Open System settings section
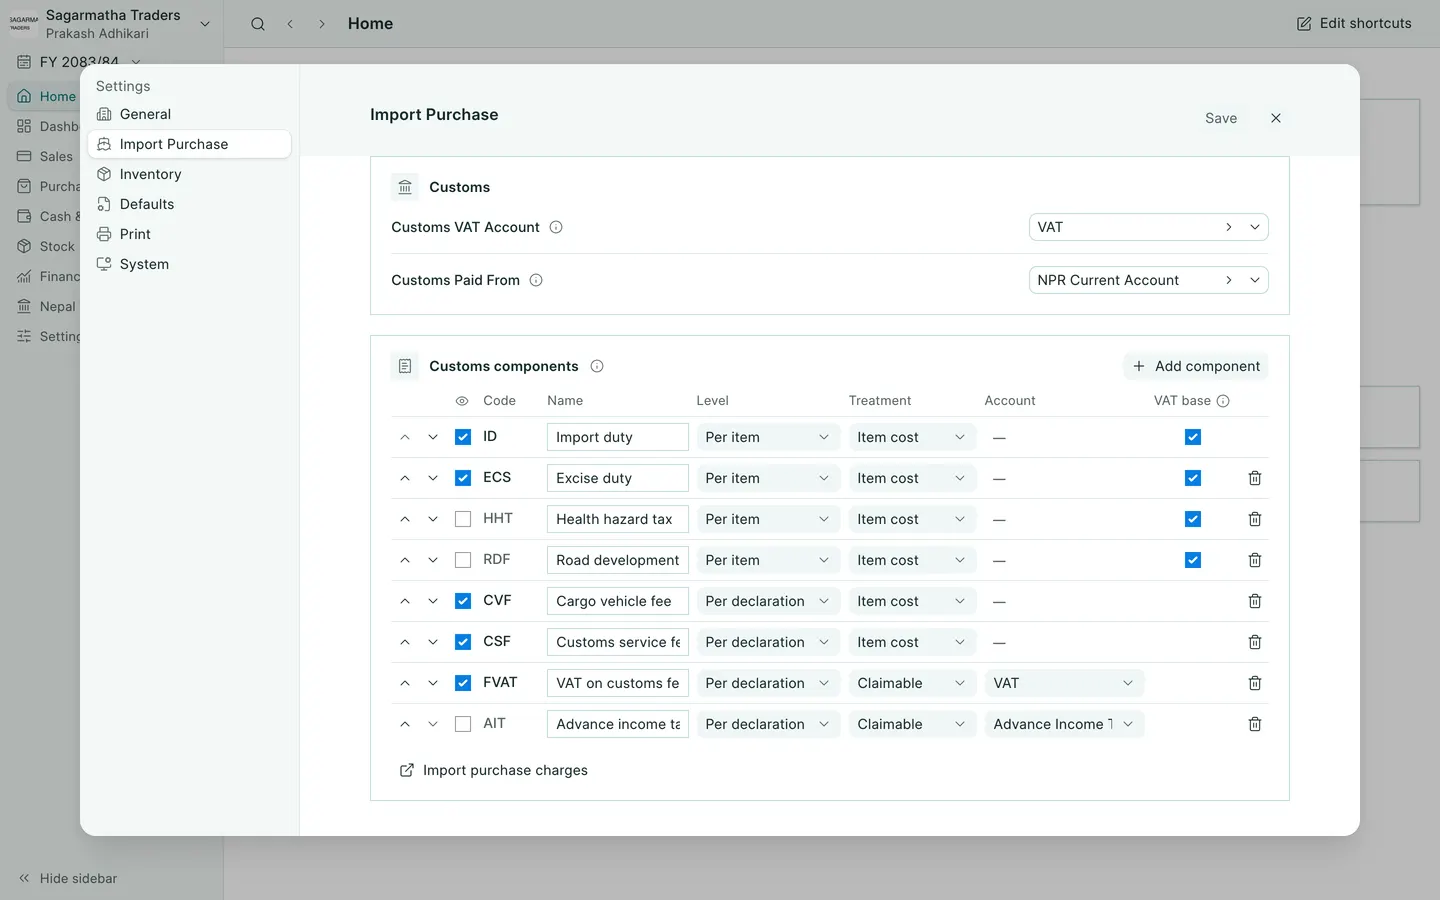The height and width of the screenshot is (900, 1440). click(x=190, y=264)
